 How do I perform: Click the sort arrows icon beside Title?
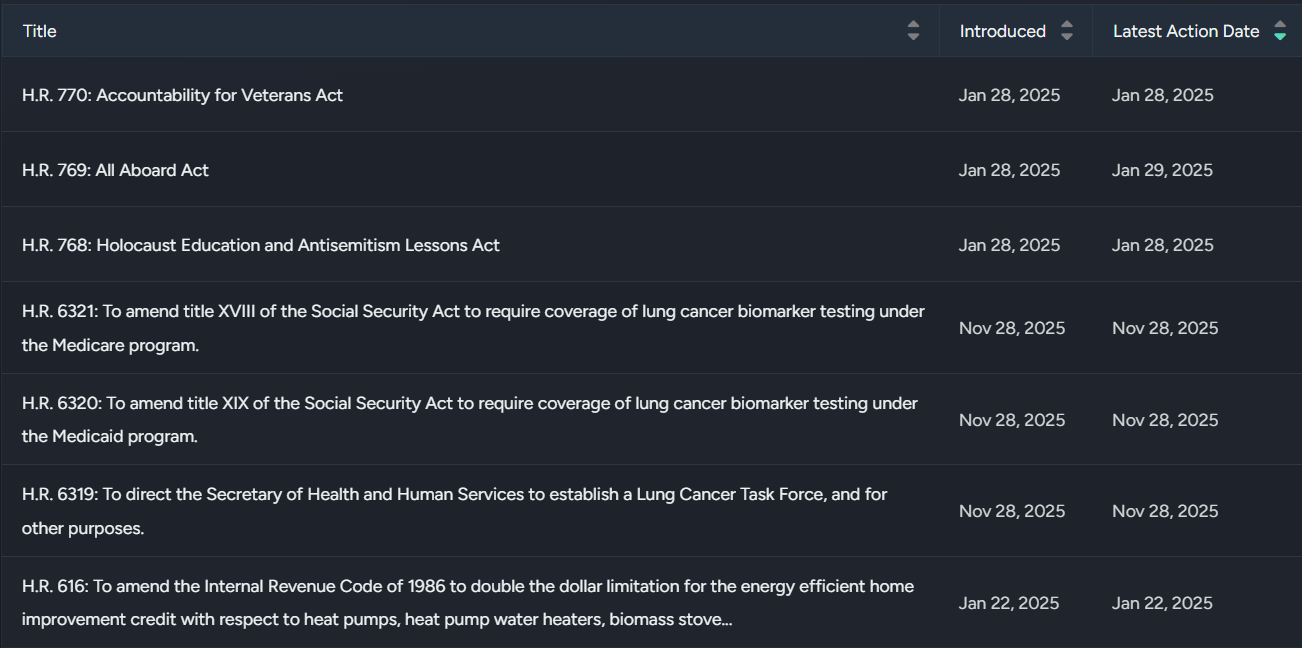[913, 31]
